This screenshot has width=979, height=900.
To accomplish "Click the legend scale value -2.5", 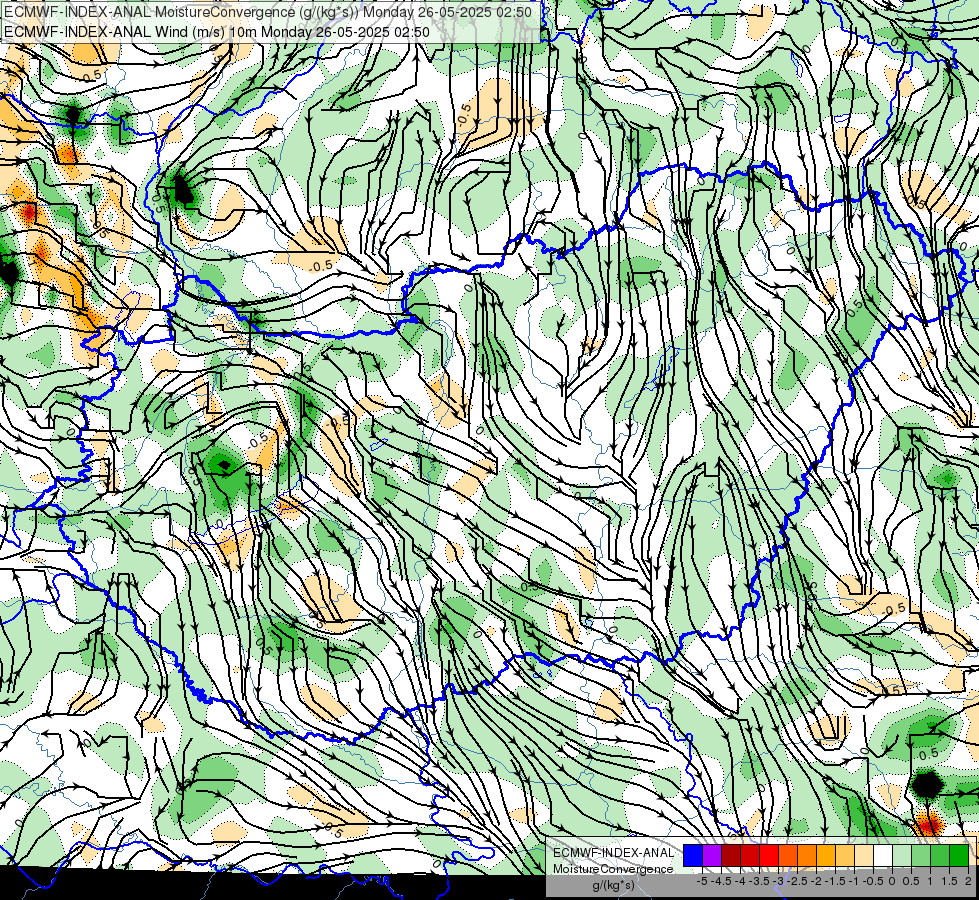I will [x=797, y=881].
